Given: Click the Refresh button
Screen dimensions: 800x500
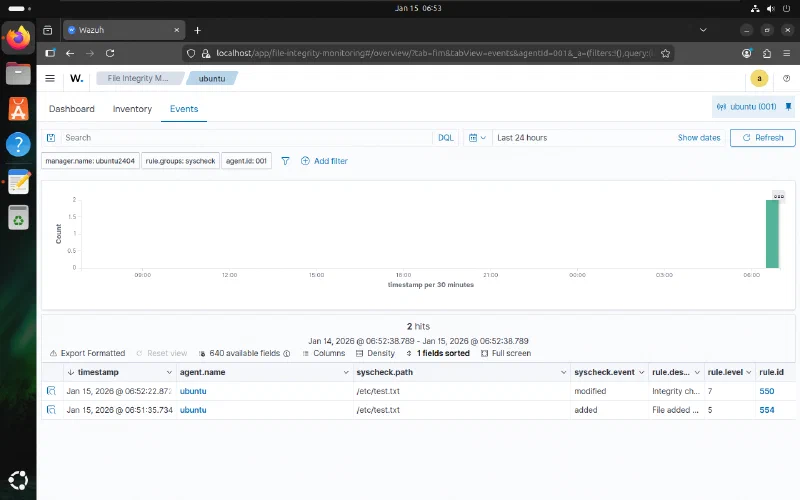Looking at the screenshot, I should 762,138.
